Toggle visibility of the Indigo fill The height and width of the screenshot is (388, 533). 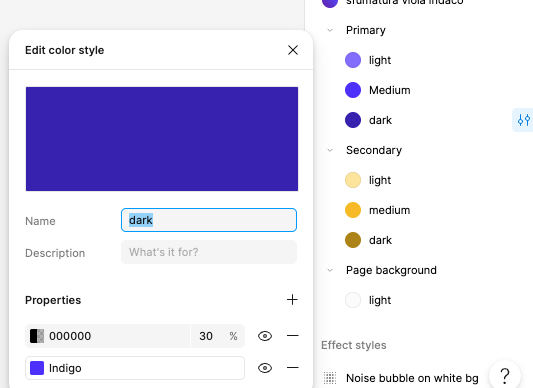(x=265, y=368)
